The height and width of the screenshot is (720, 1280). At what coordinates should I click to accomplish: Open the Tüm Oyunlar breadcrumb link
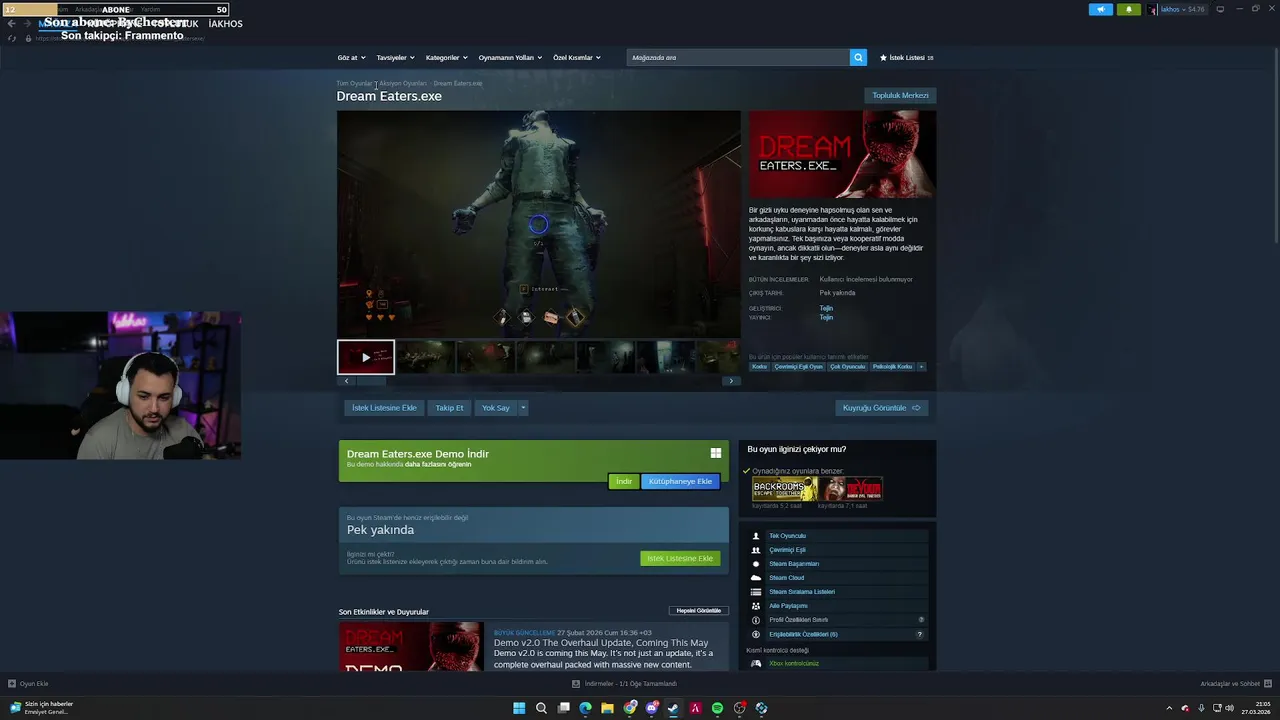(354, 83)
